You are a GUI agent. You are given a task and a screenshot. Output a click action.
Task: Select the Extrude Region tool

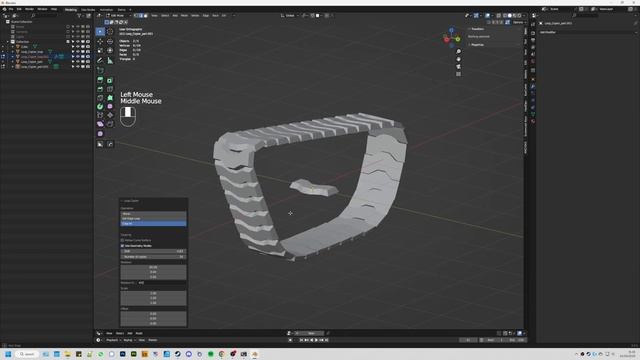[100, 80]
